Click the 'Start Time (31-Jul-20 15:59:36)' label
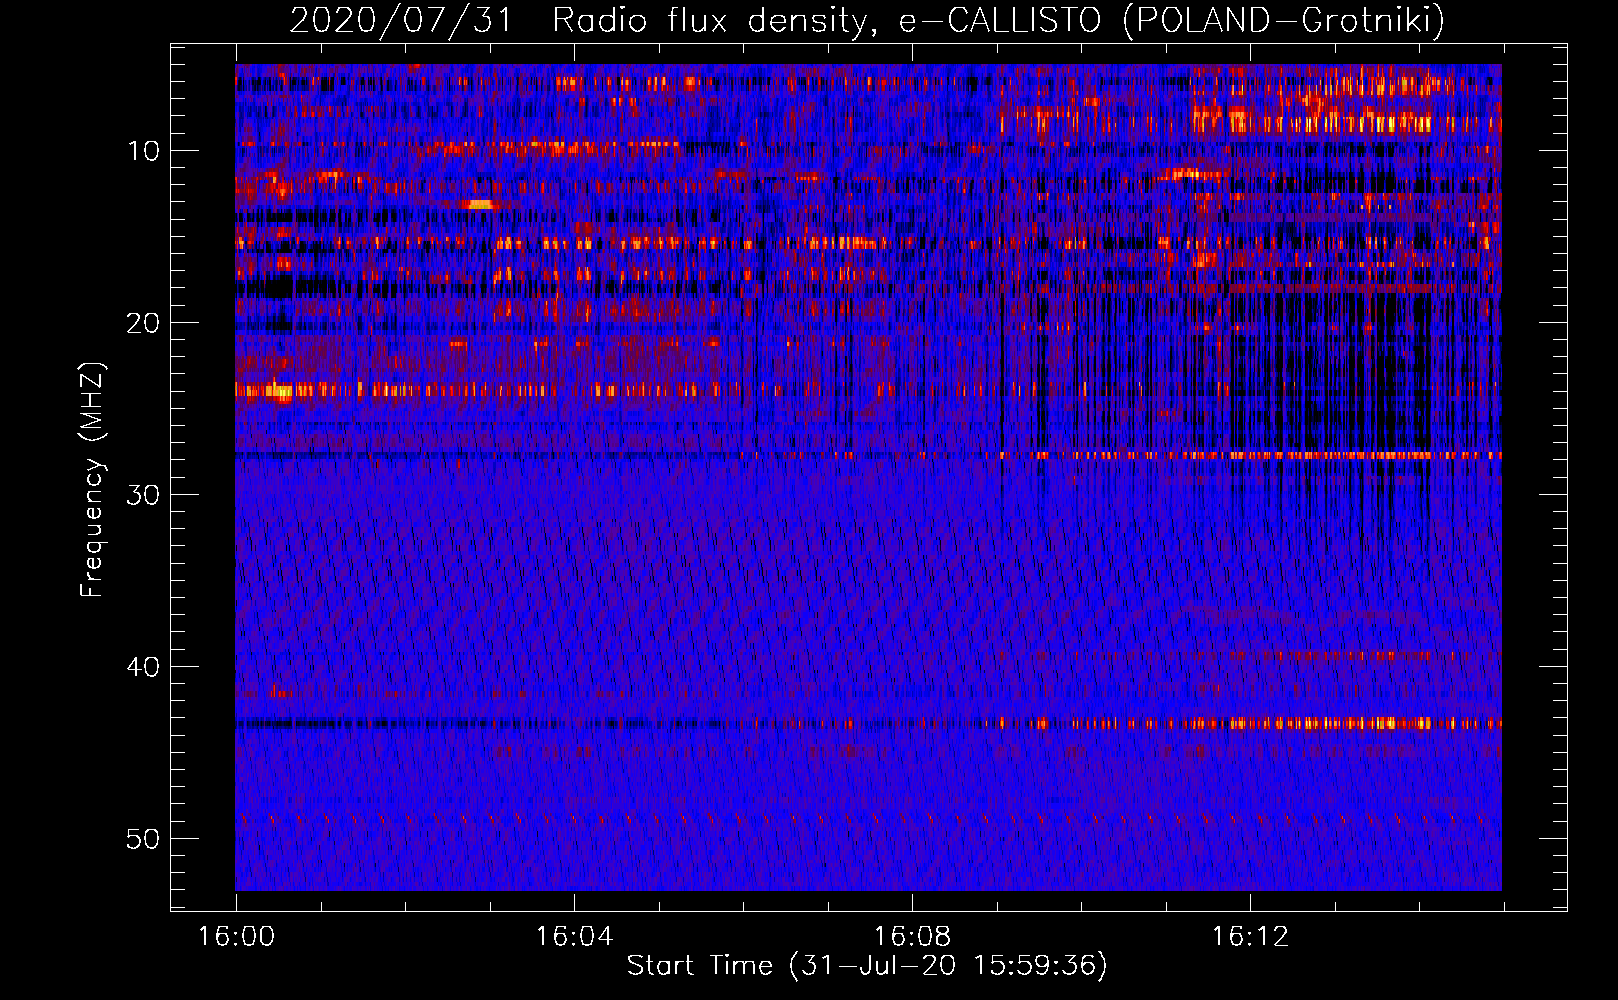 coord(867,966)
